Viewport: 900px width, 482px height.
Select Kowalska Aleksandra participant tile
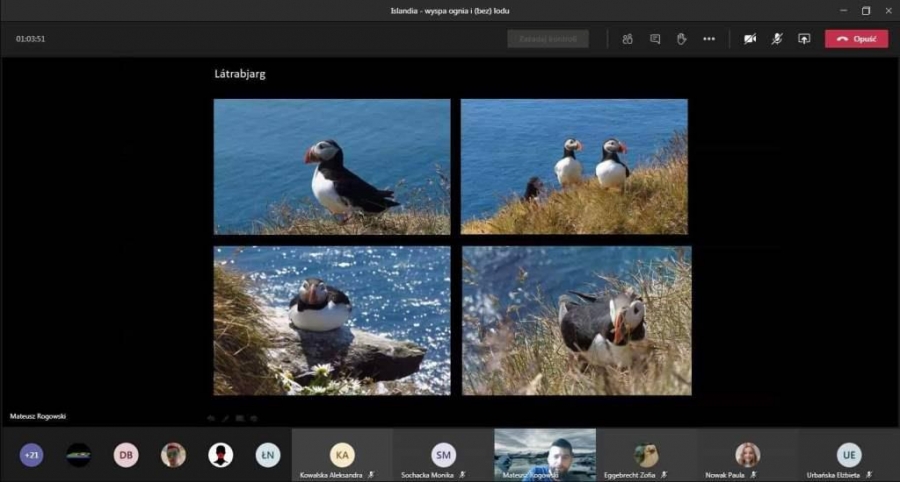(342, 456)
